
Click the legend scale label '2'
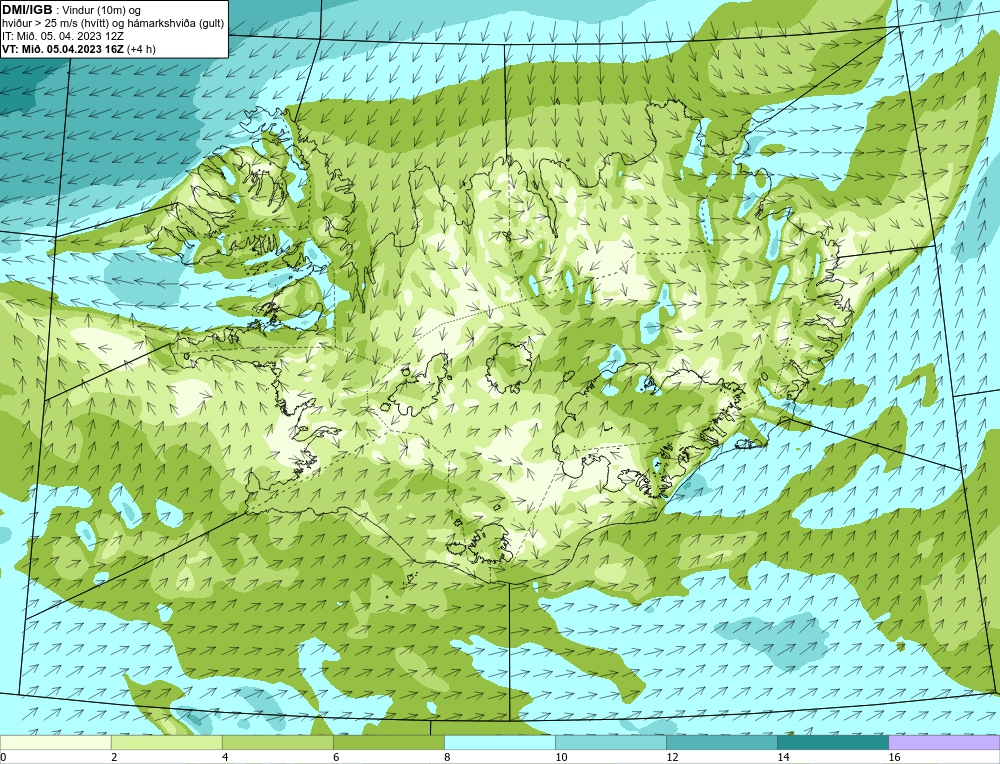point(114,757)
